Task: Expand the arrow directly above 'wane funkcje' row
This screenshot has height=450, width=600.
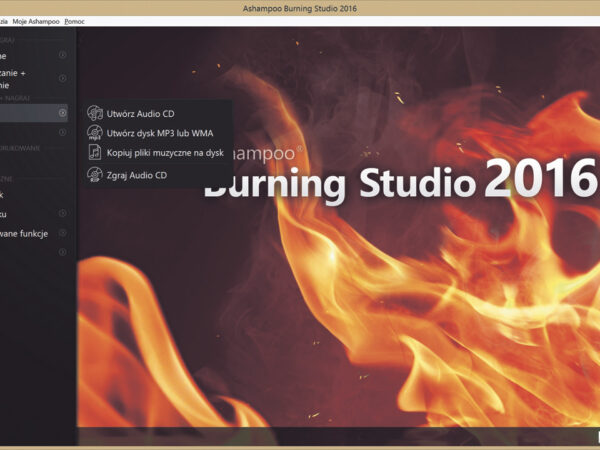Action: 62,213
